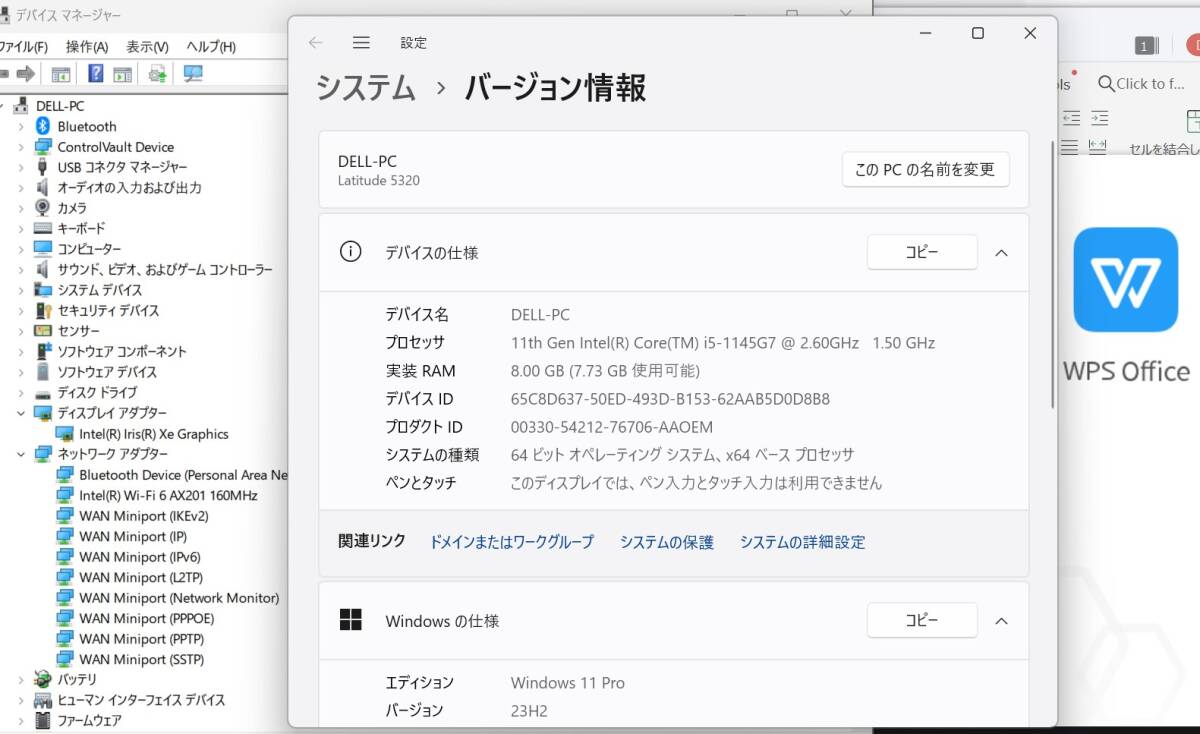
Task: Open the システムの保護 link
Action: pos(666,541)
